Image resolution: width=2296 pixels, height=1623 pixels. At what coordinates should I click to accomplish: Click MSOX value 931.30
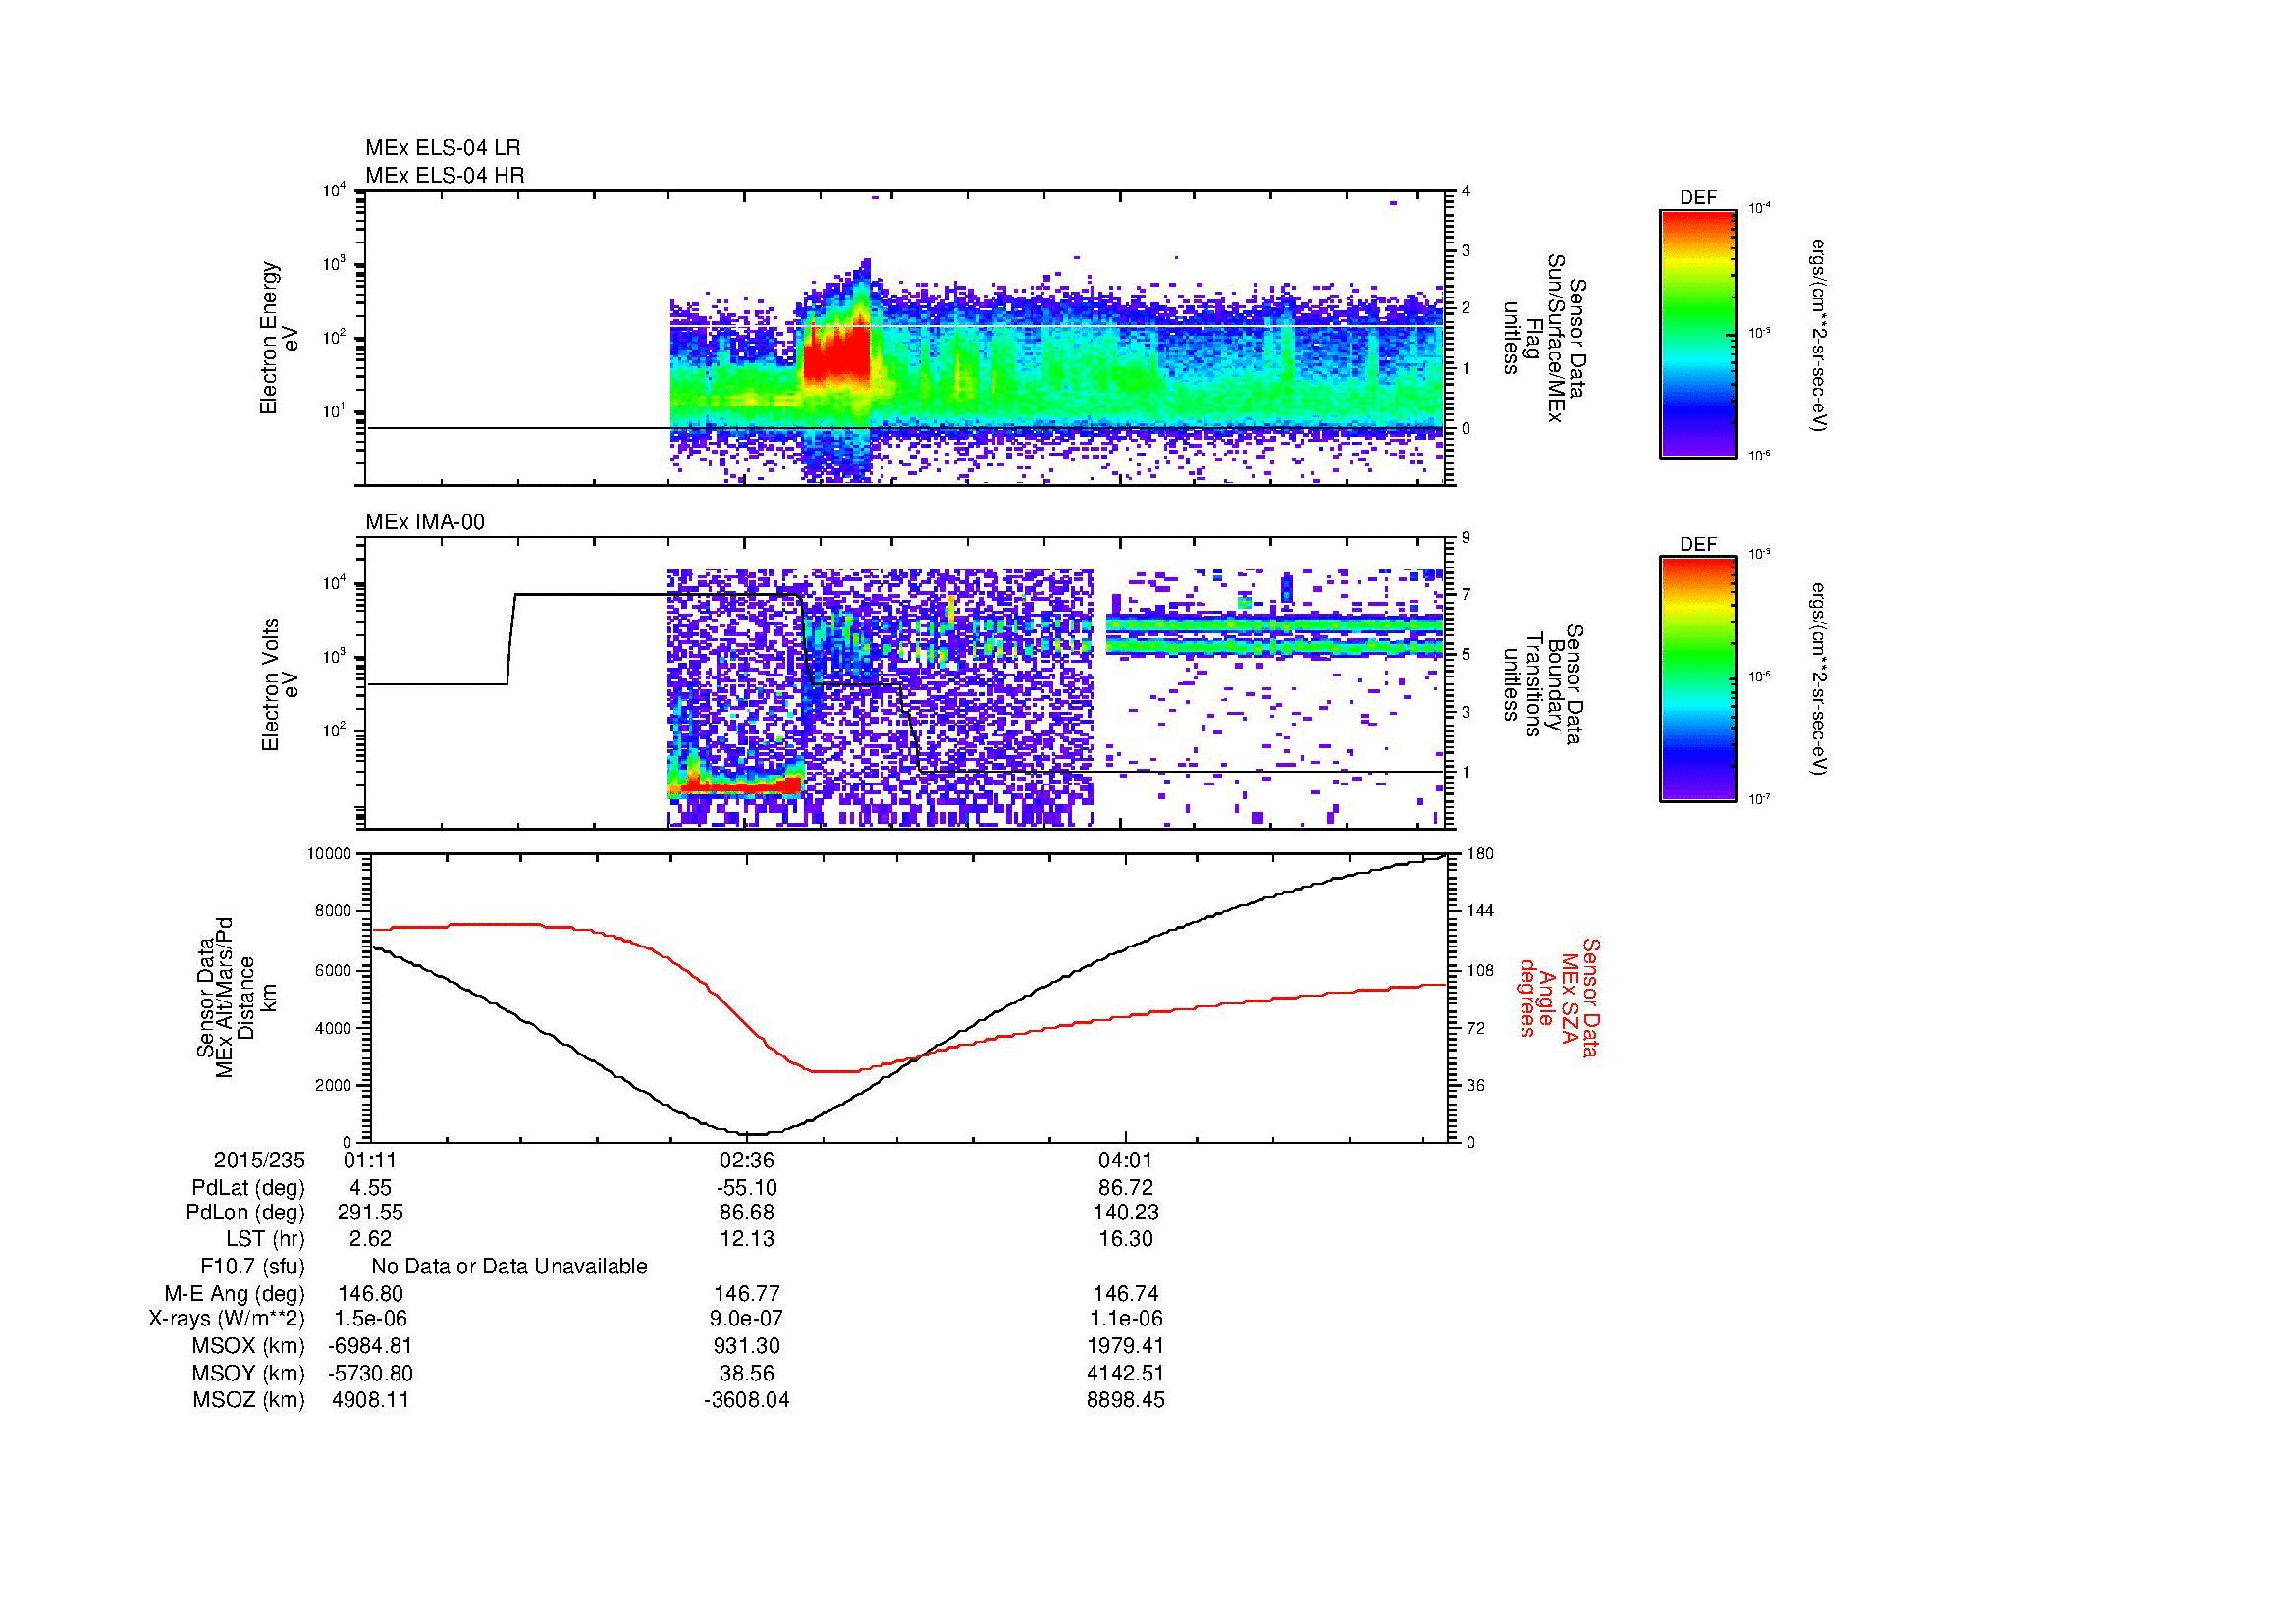pos(747,1347)
